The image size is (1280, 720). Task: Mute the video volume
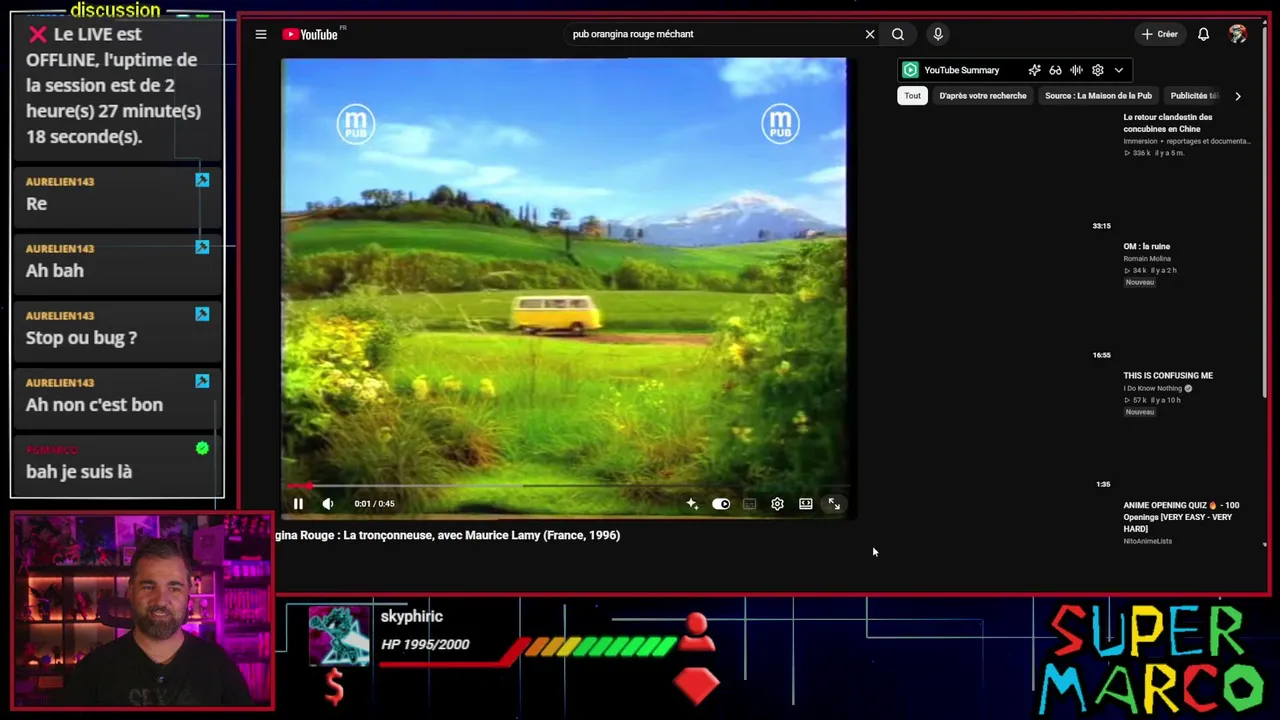coord(328,504)
